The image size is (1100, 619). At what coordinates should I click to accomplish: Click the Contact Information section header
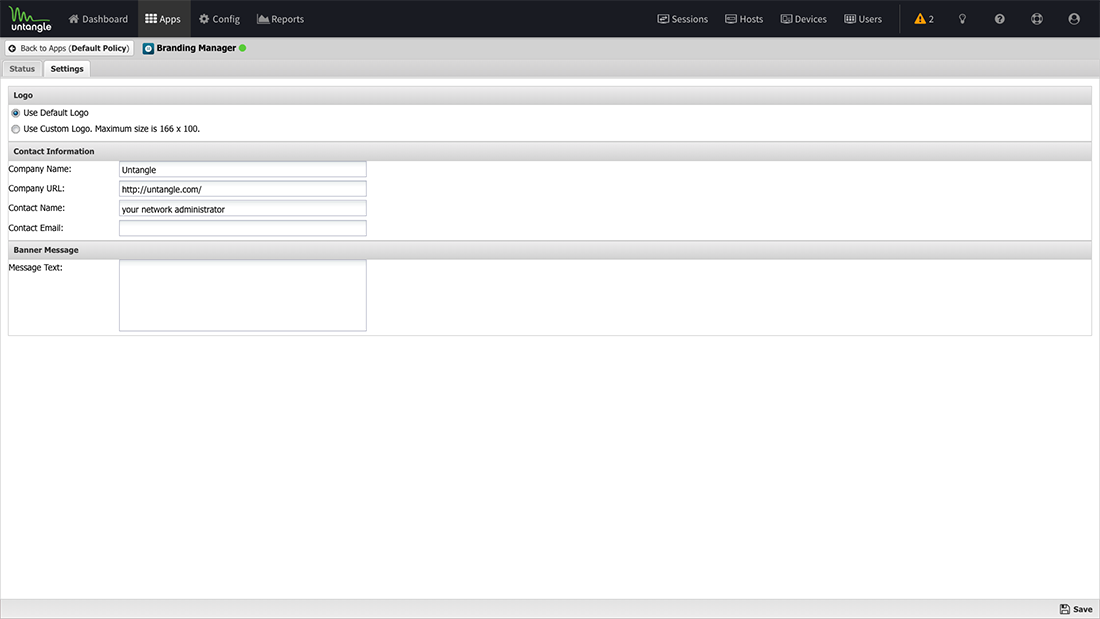tap(550, 152)
